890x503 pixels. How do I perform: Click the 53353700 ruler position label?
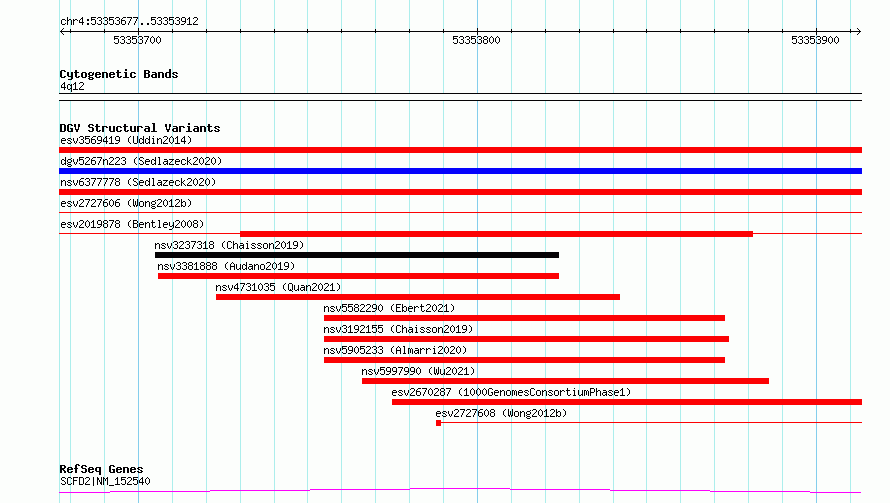pos(137,40)
